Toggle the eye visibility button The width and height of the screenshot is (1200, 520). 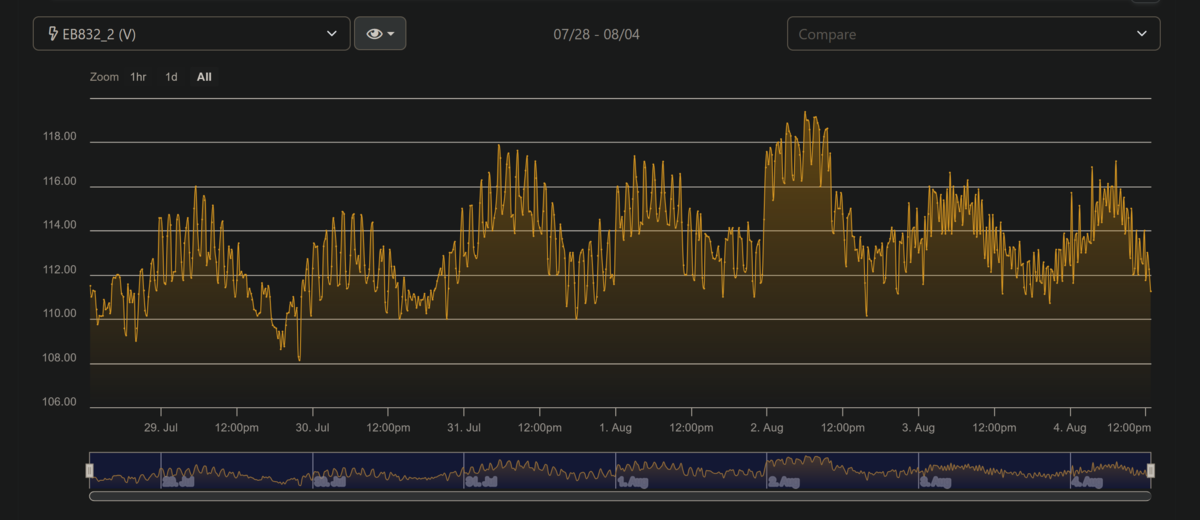(380, 33)
